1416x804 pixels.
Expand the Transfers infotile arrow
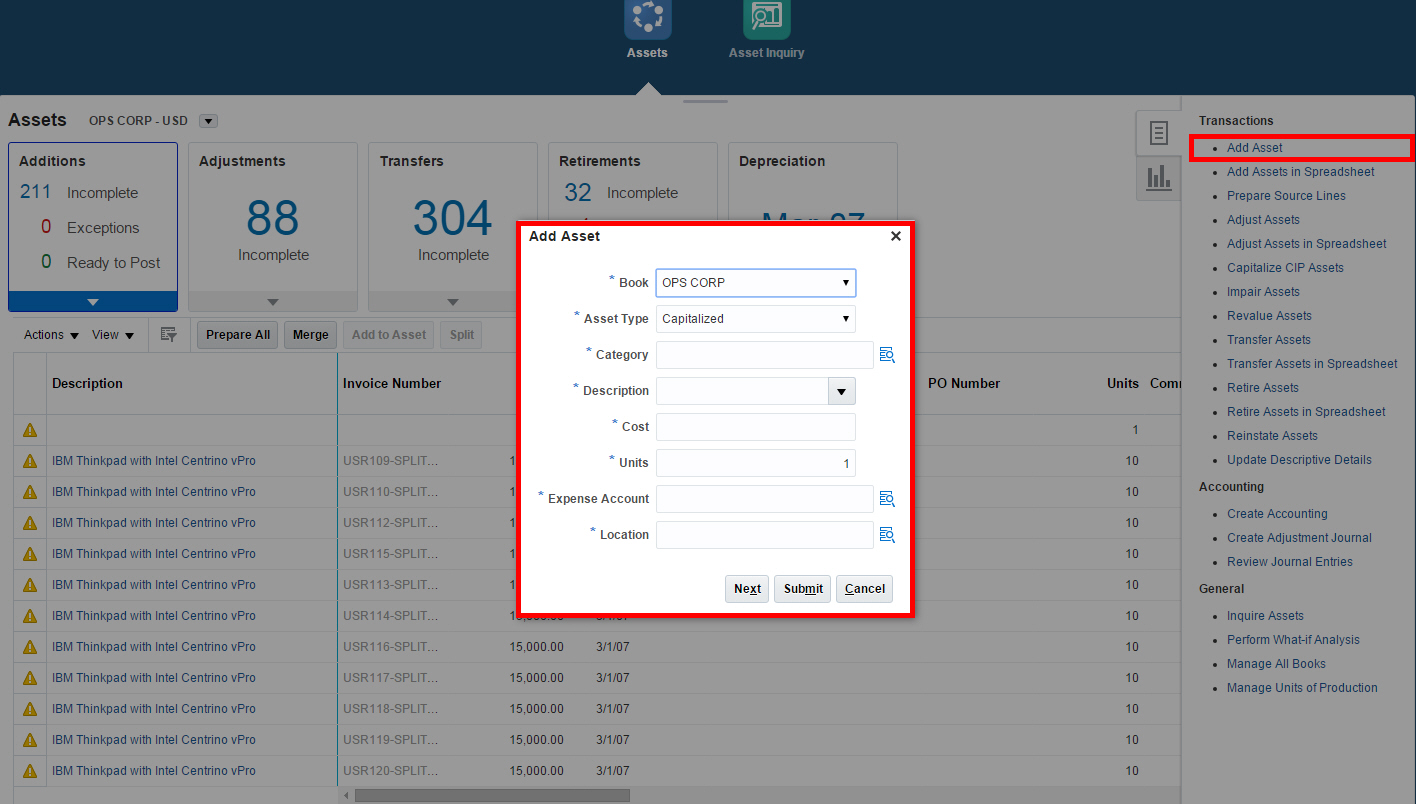pyautogui.click(x=453, y=302)
